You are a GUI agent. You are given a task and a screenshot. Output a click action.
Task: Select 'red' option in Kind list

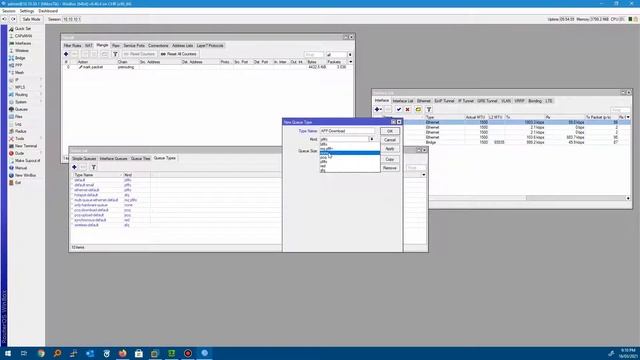[x=349, y=166]
